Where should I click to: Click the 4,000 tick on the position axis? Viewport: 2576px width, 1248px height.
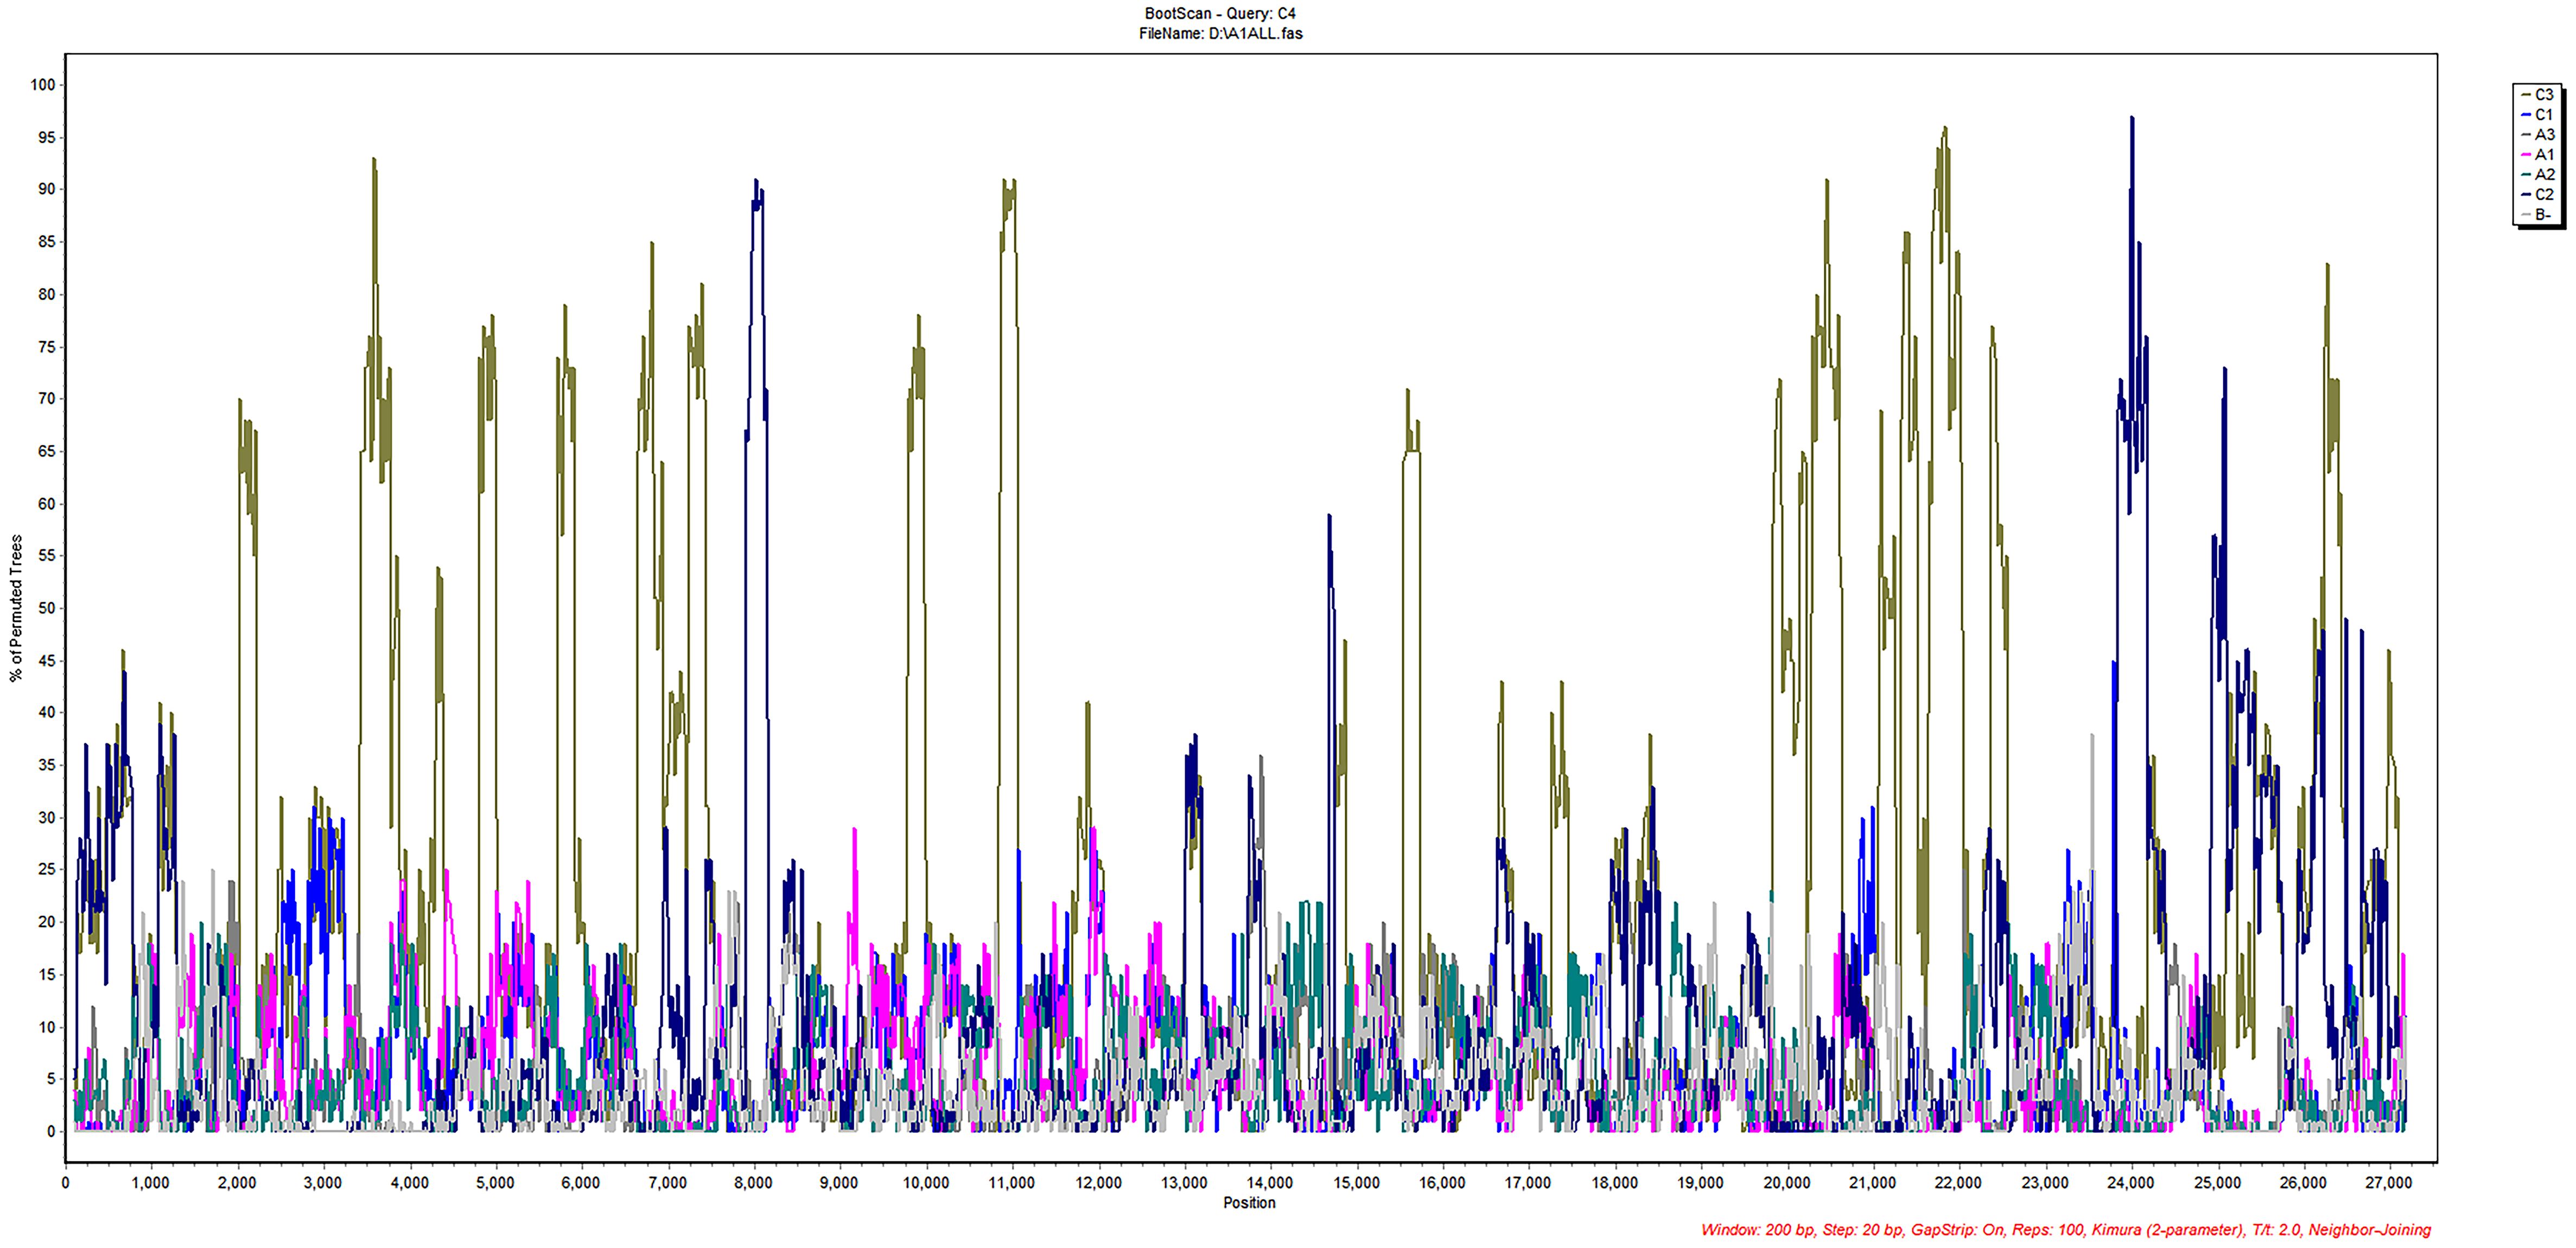click(x=409, y=1183)
